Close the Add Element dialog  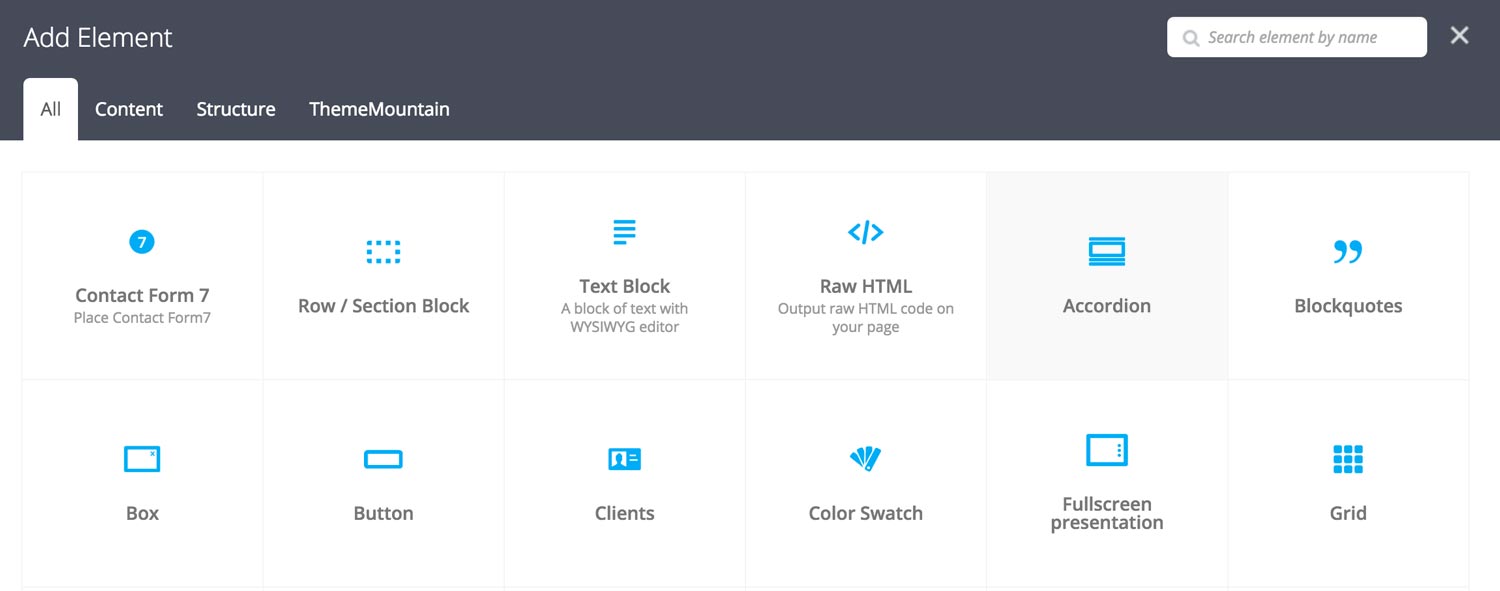1460,36
